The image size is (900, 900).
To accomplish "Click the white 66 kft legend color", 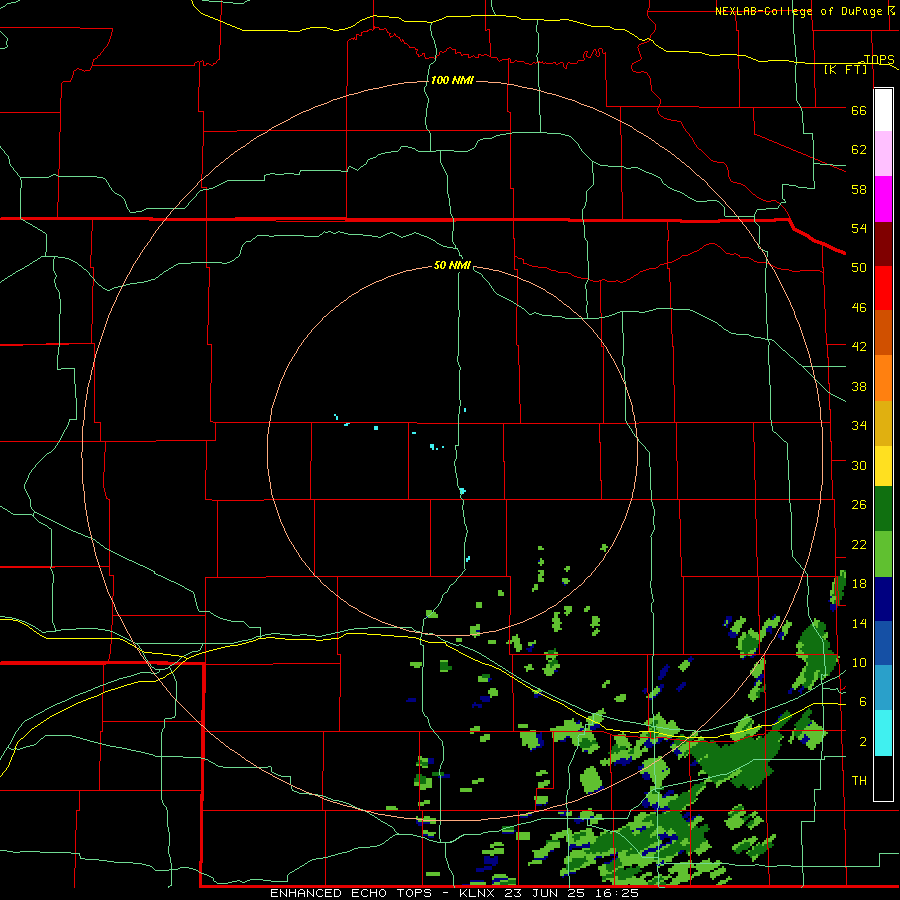I will [883, 110].
